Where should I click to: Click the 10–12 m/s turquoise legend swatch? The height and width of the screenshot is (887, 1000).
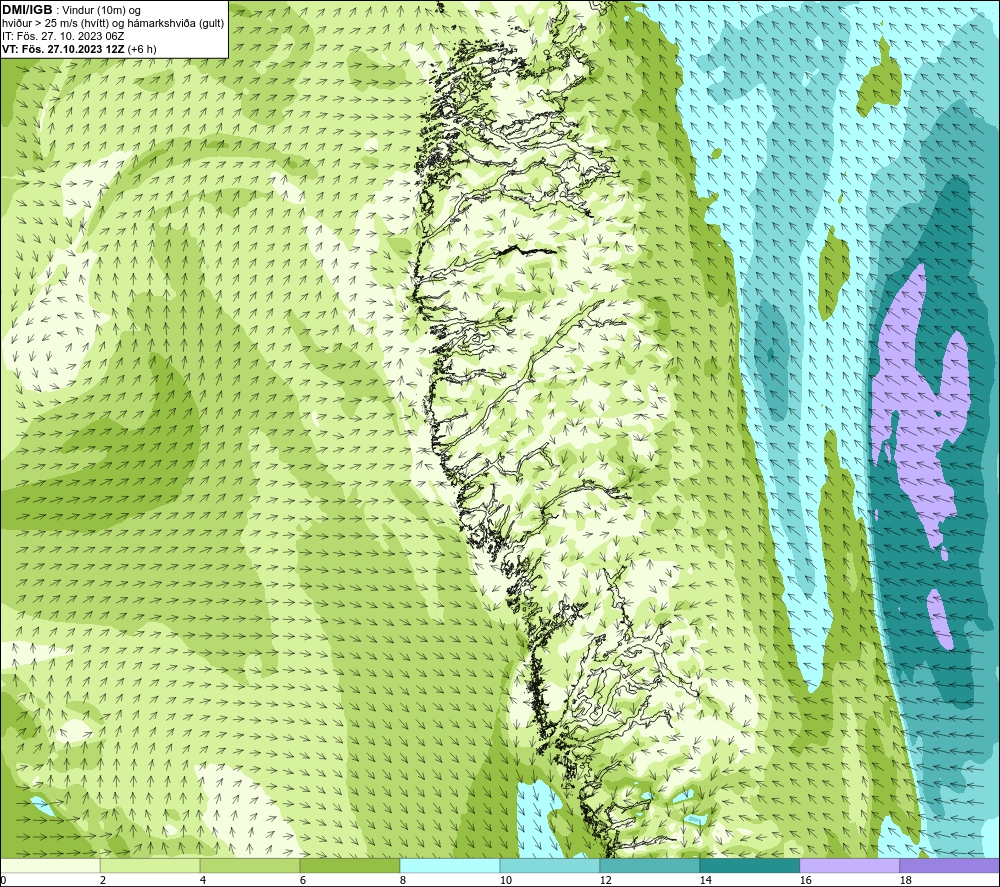click(x=550, y=866)
